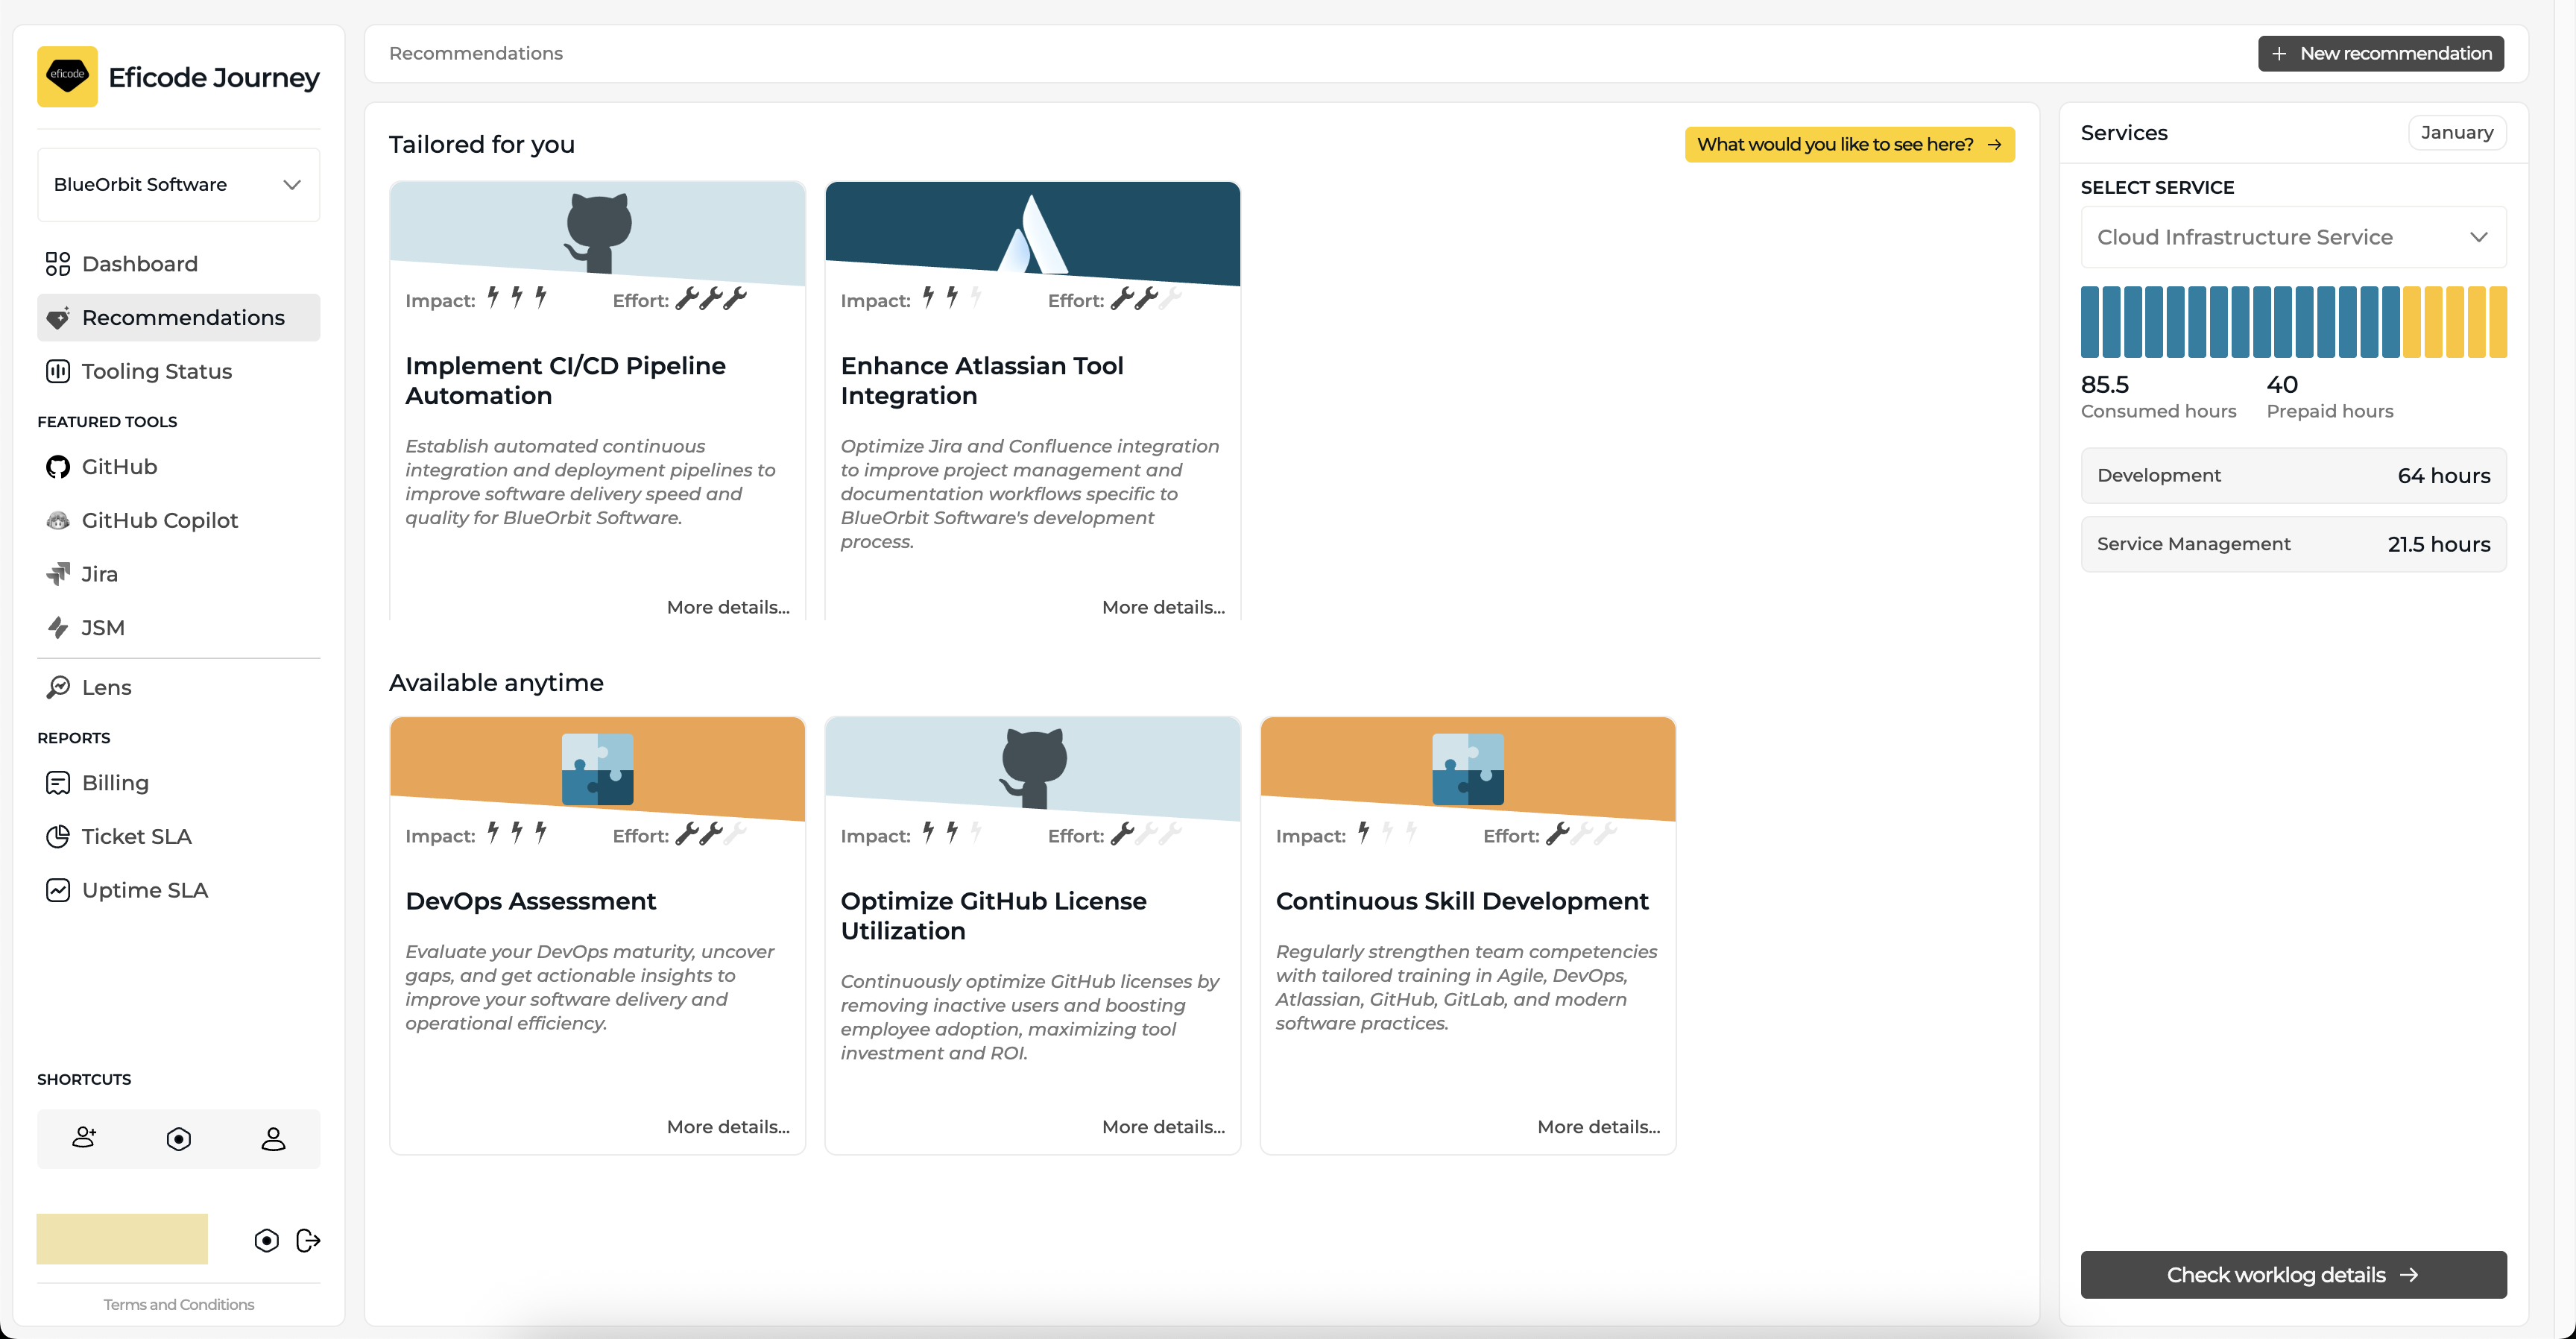The image size is (2576, 1339).
Task: Click the New recommendation button
Action: click(x=2380, y=53)
